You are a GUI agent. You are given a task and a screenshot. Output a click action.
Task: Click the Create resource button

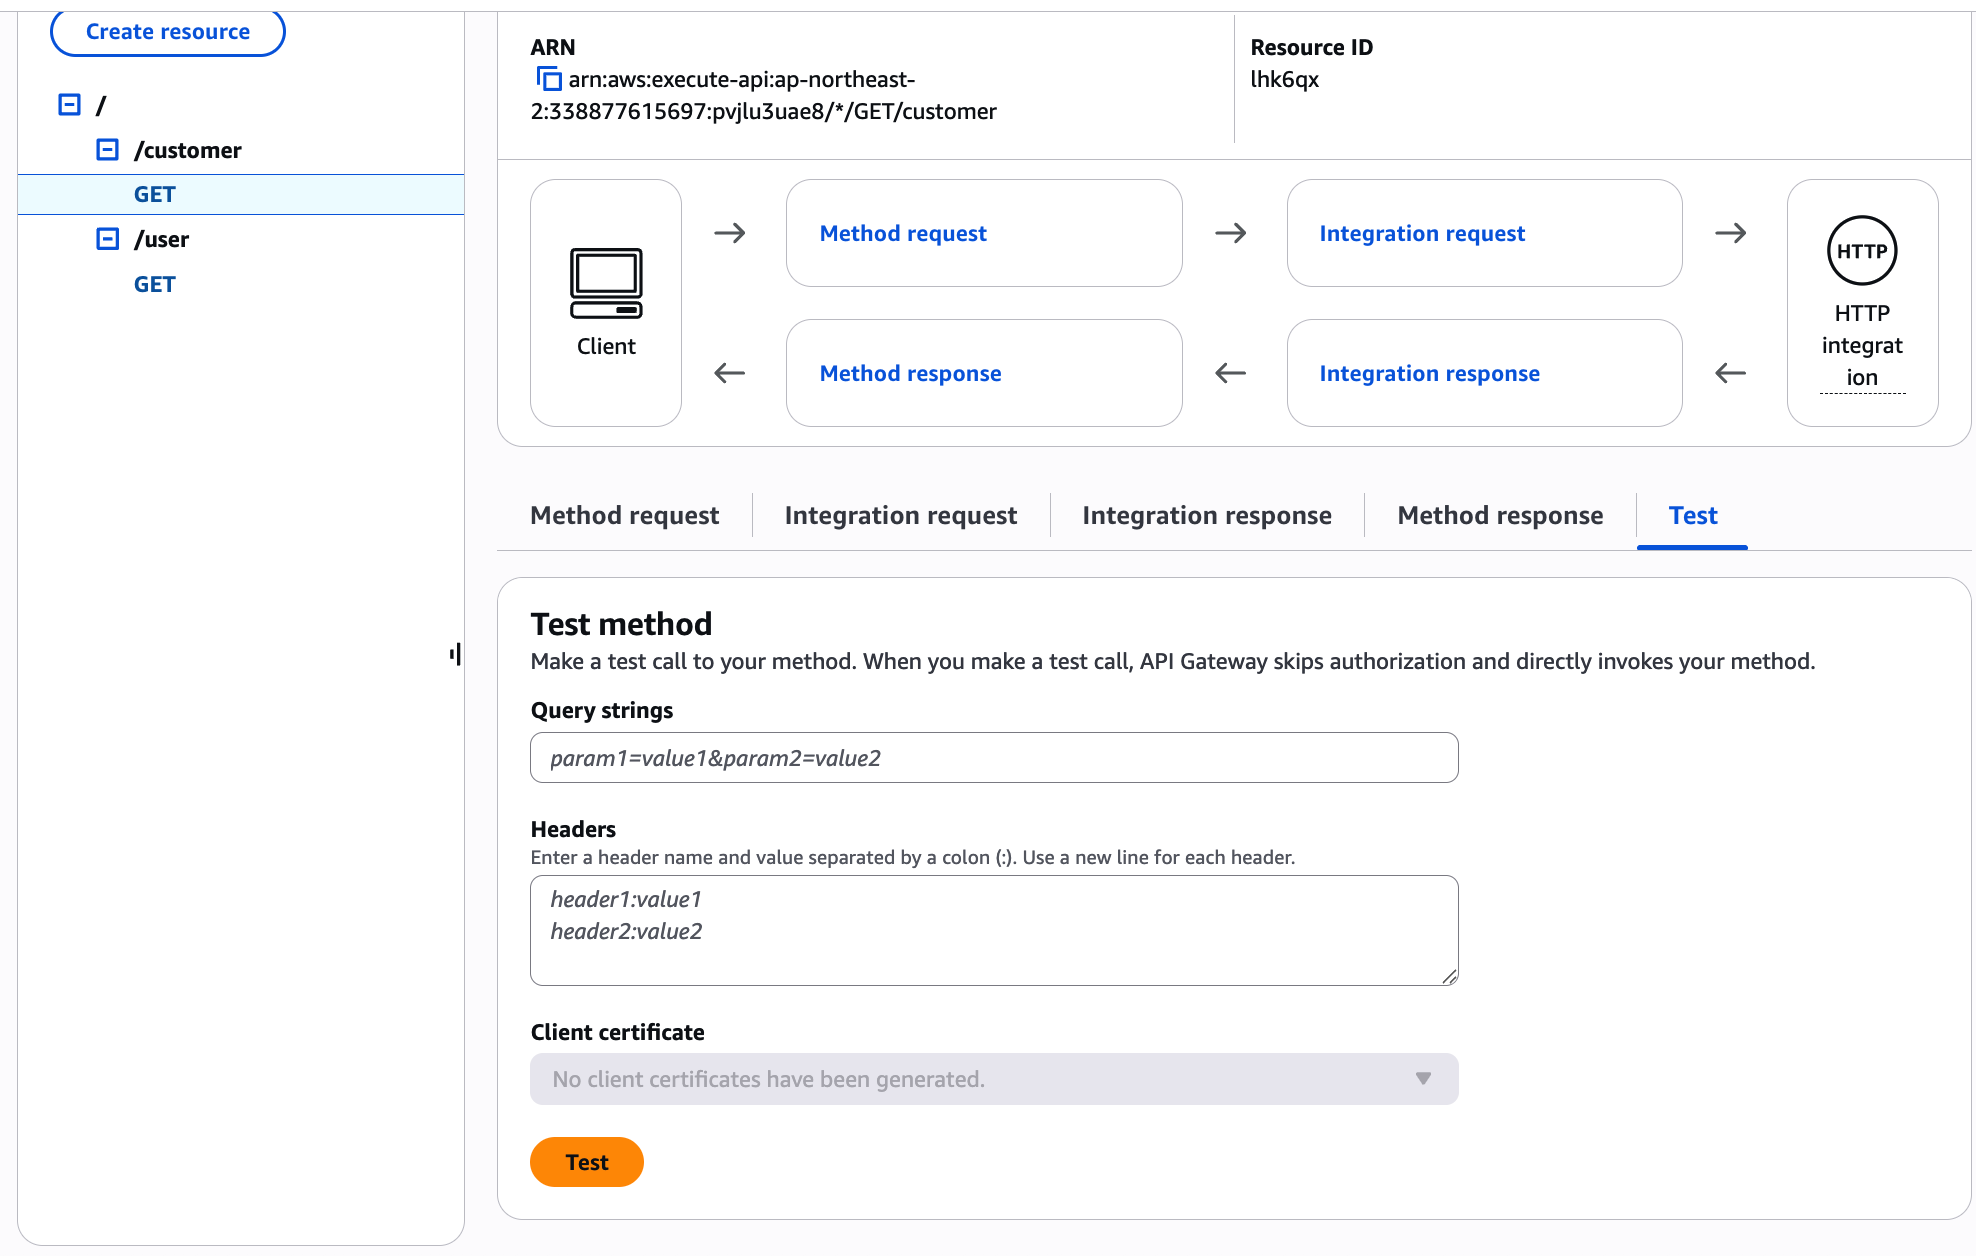coord(168,32)
